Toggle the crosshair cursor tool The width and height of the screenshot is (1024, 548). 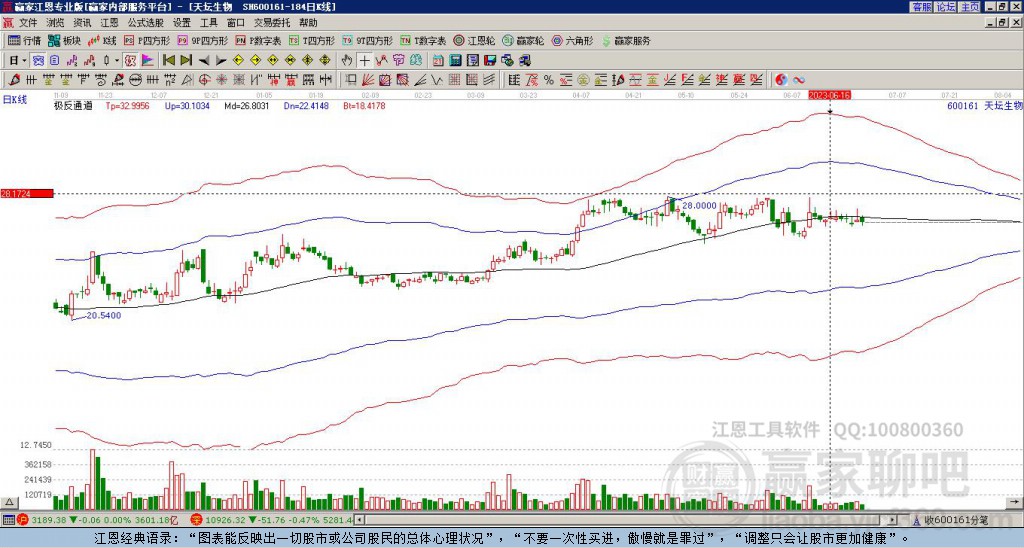pyautogui.click(x=364, y=61)
